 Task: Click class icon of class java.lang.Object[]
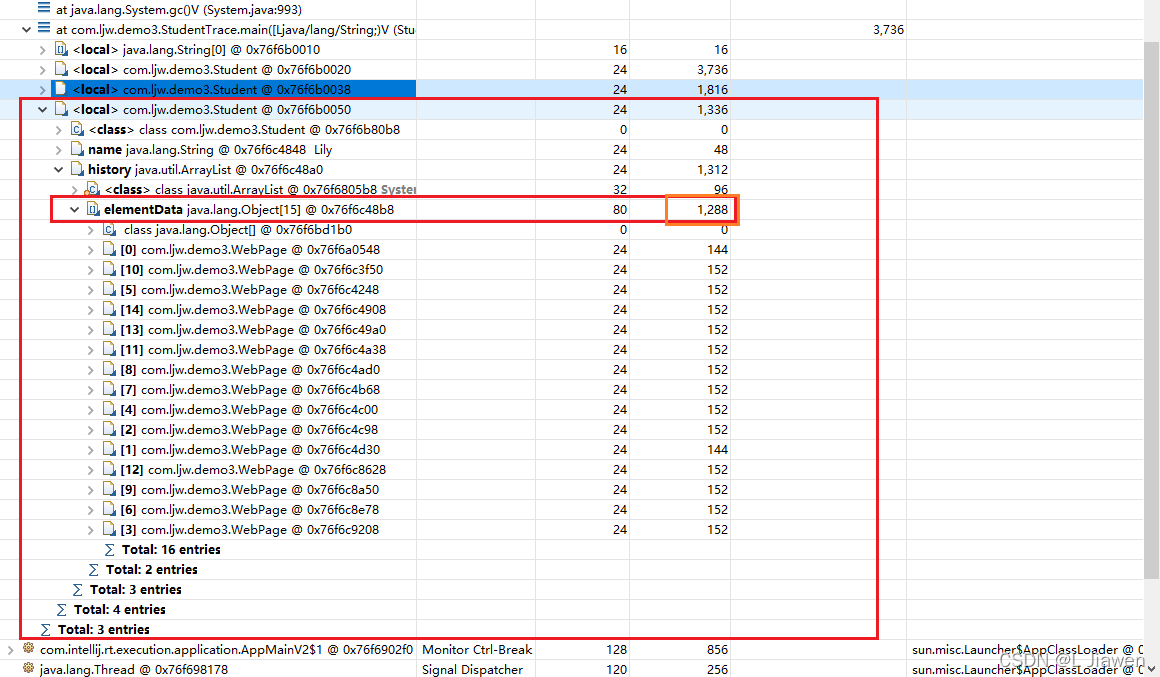coord(109,229)
